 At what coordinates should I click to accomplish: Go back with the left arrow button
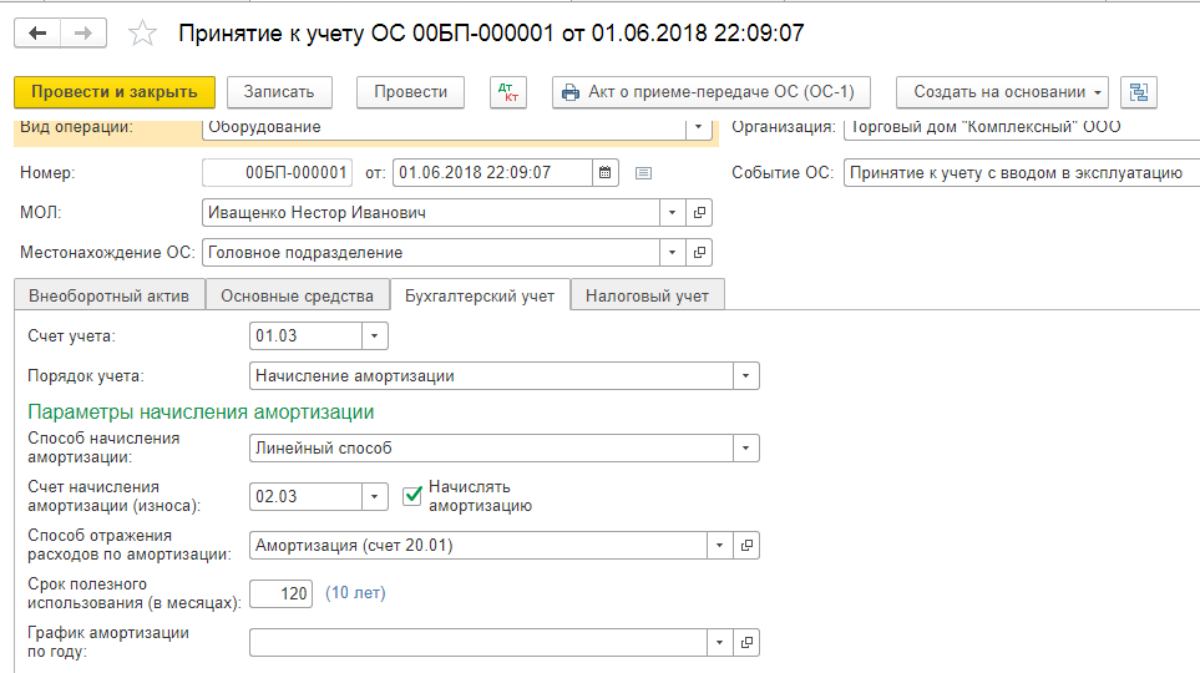[x=37, y=33]
